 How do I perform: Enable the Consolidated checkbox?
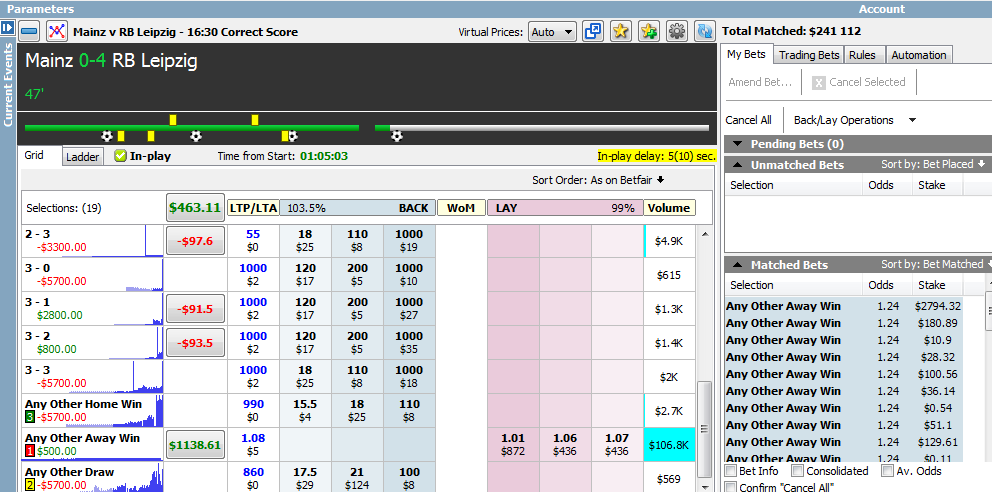point(797,471)
